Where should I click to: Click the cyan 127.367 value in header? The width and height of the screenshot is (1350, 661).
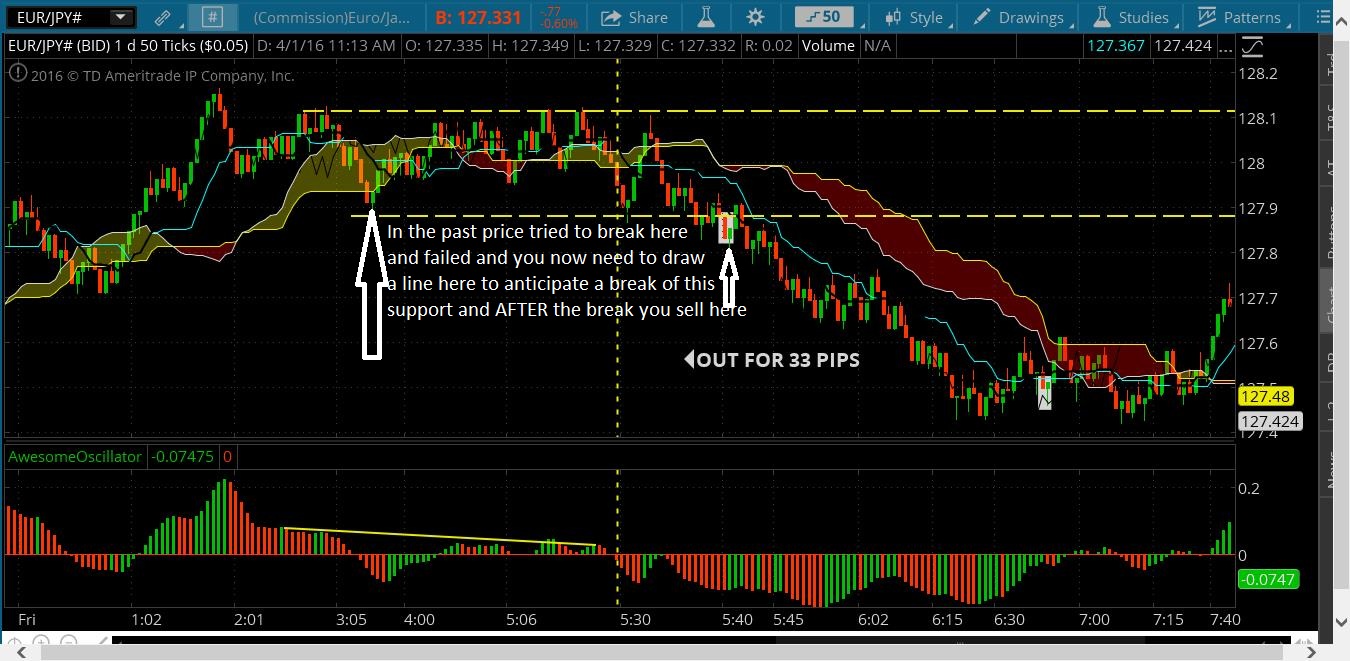pyautogui.click(x=1116, y=46)
